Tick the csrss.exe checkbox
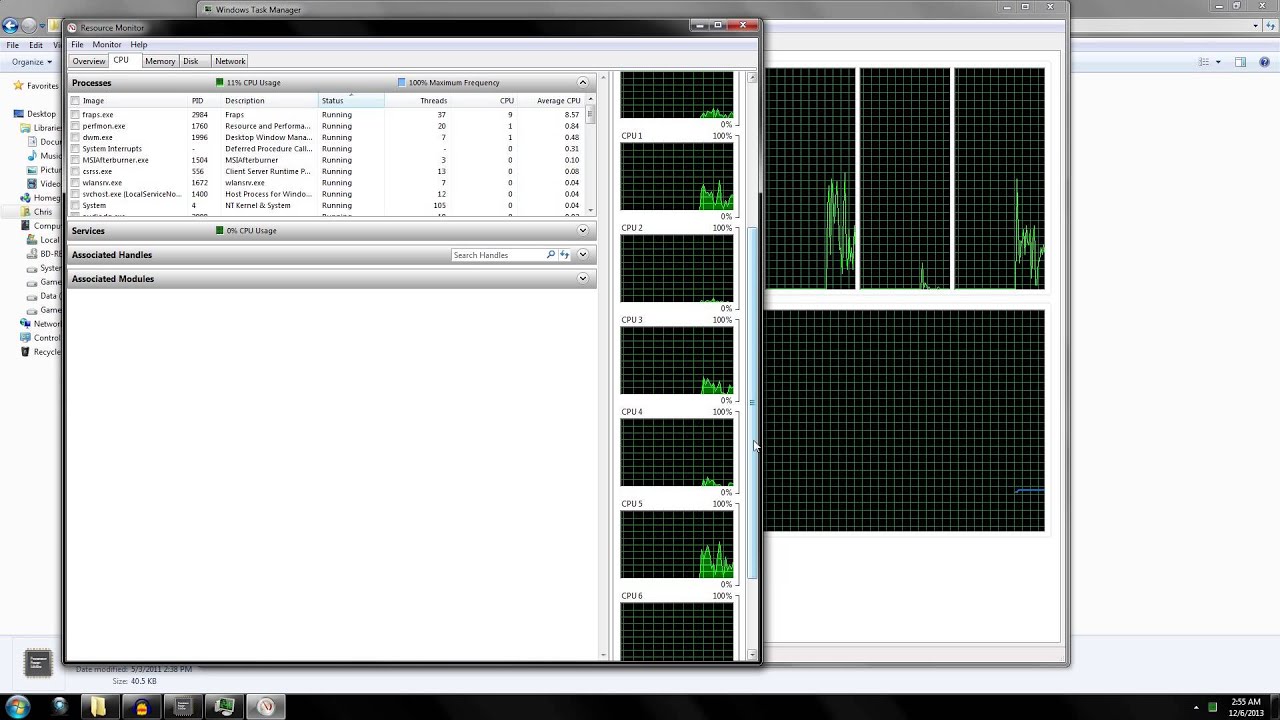The height and width of the screenshot is (720, 1280). click(x=75, y=172)
